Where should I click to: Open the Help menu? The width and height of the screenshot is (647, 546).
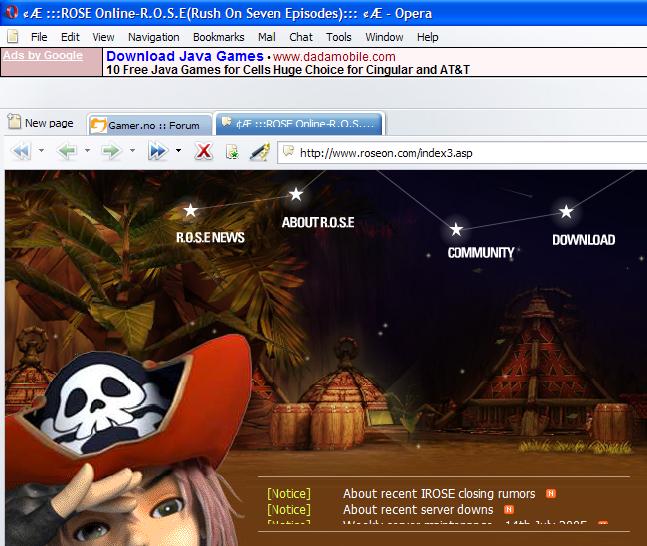(x=427, y=37)
